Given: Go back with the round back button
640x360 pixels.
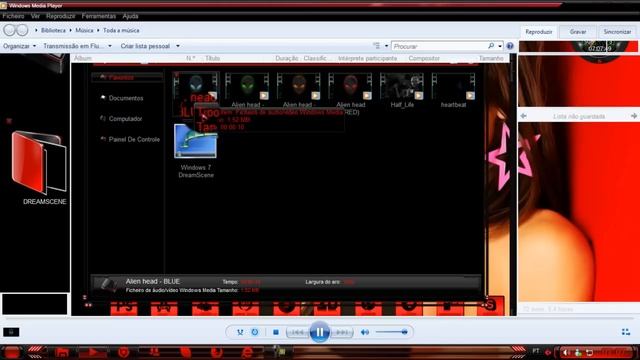Looking at the screenshot, I should pos(9,30).
